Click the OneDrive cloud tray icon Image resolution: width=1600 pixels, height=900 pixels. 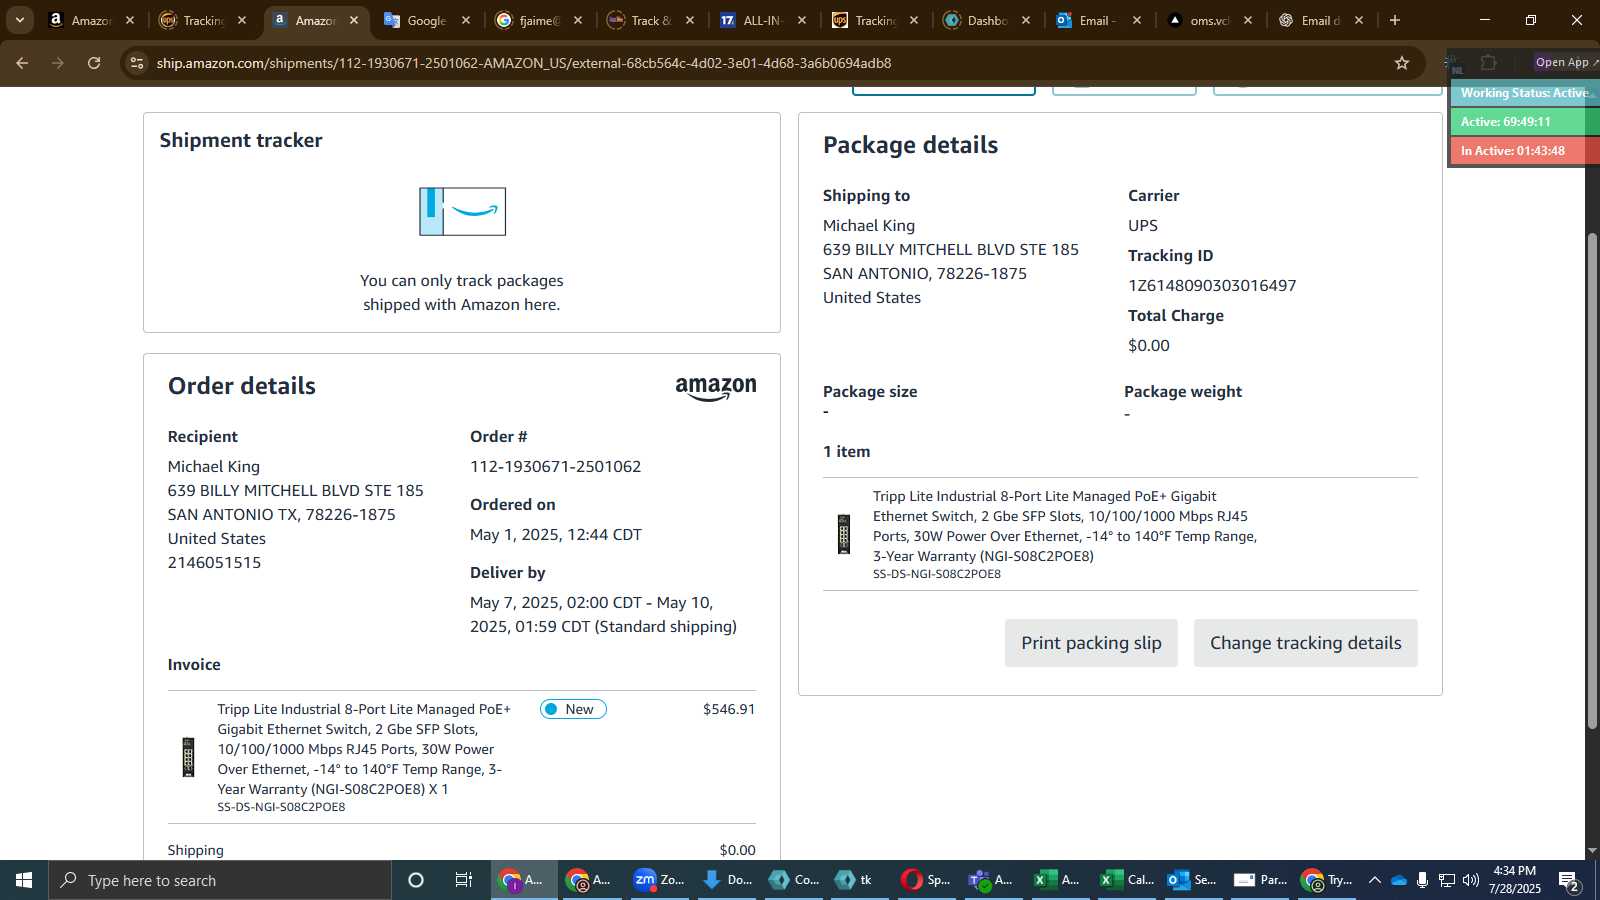tap(1399, 880)
